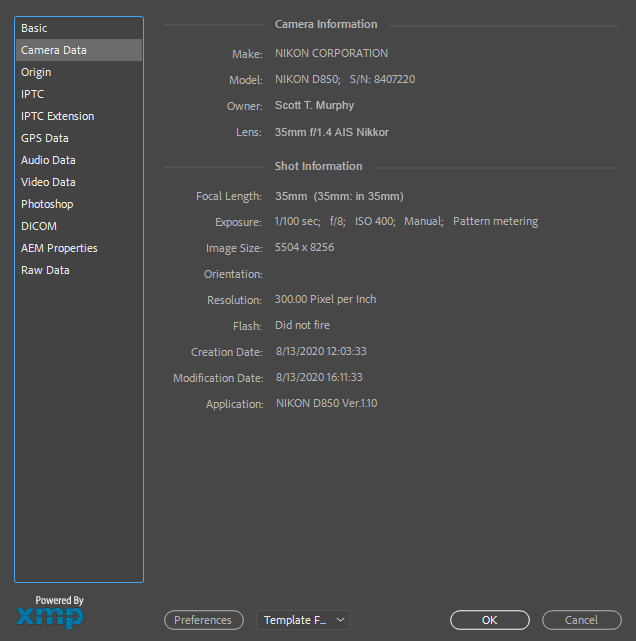Click the Preferences button
Image resolution: width=636 pixels, height=641 pixels.
[203, 620]
